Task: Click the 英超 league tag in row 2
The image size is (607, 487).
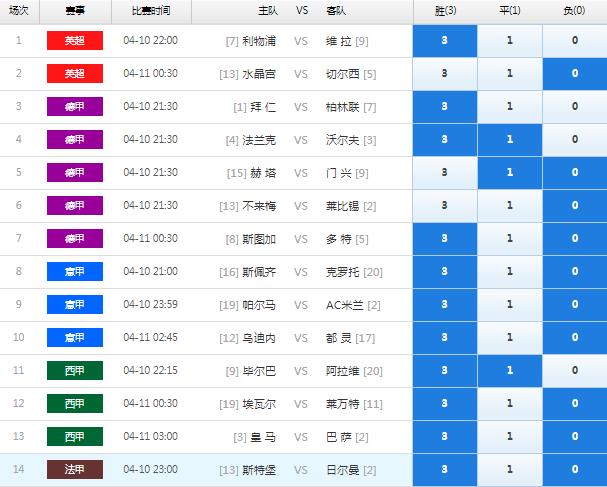Action: click(x=75, y=74)
